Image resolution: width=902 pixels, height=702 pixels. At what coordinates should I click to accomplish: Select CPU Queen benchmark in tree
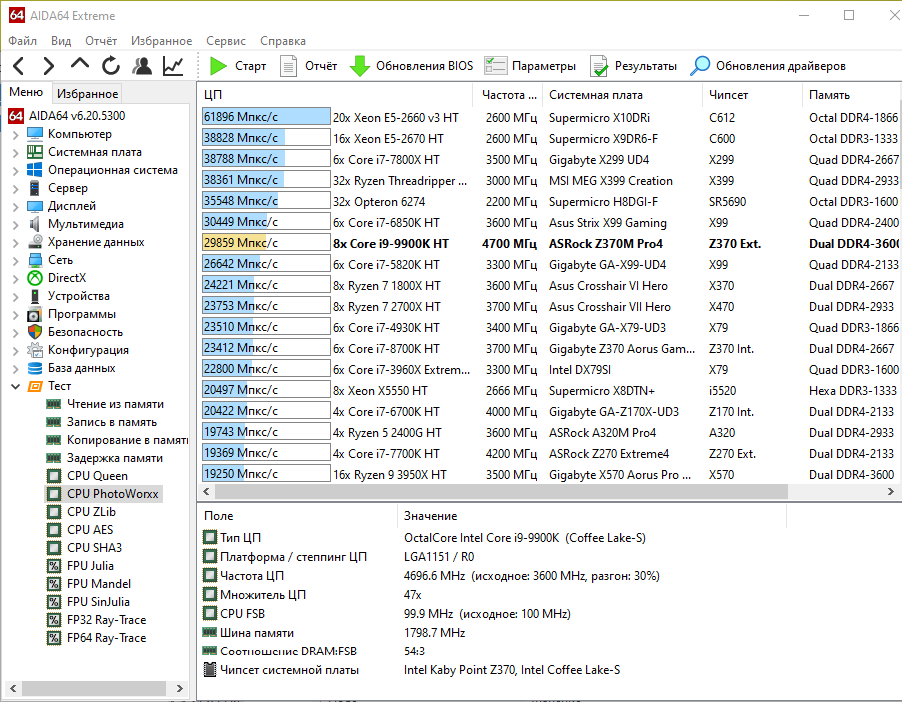tap(97, 476)
